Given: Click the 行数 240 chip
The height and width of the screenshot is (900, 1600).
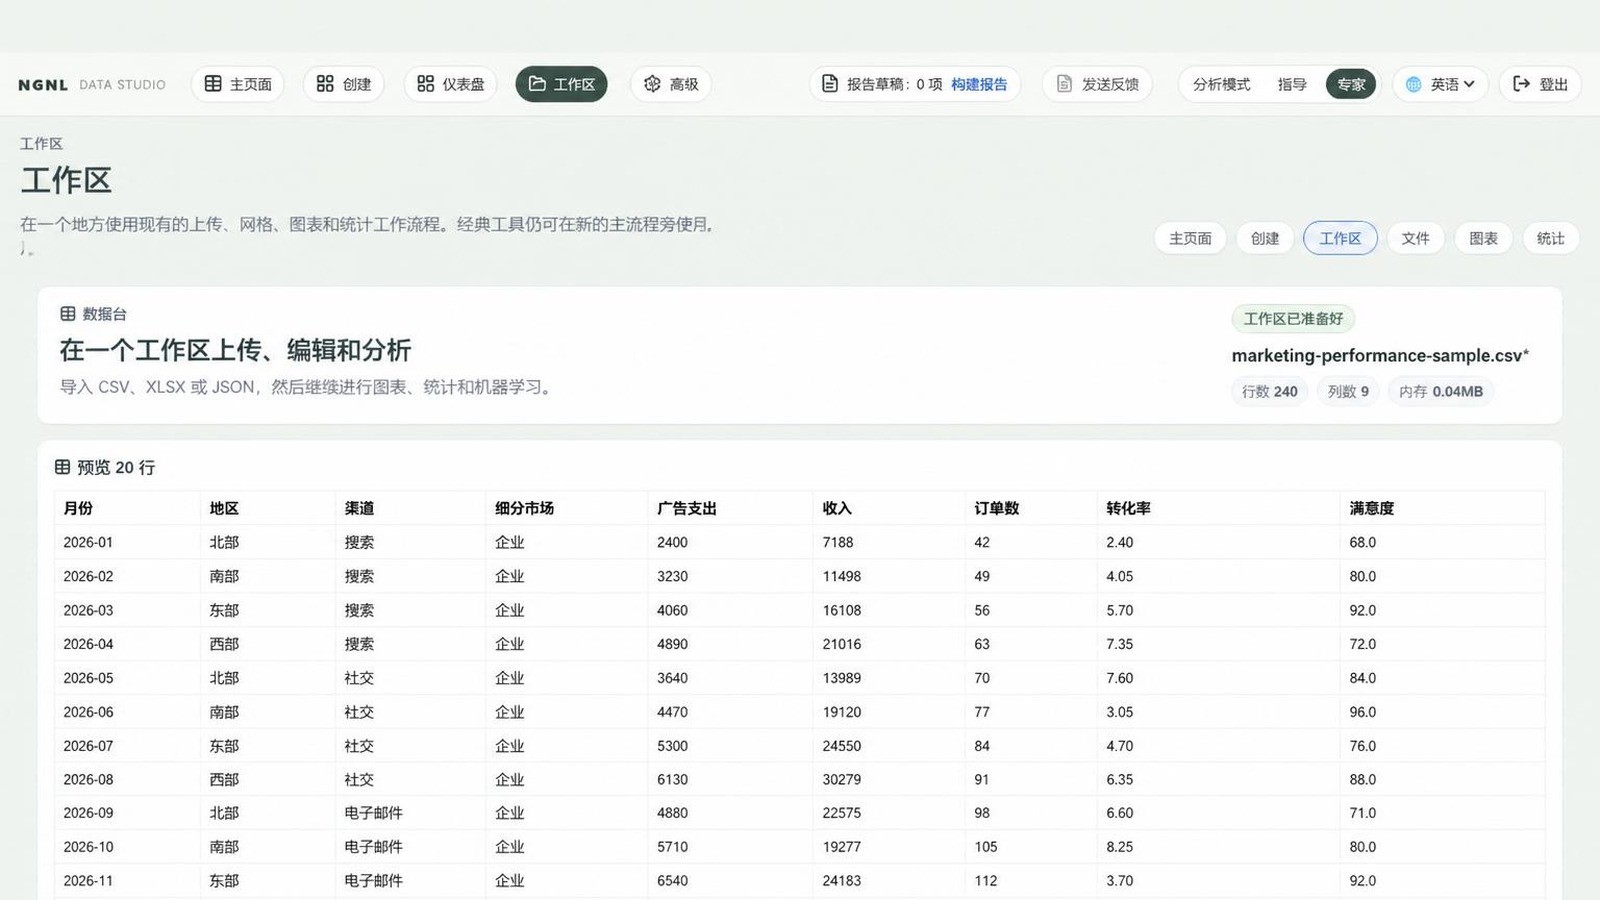Looking at the screenshot, I should coord(1270,391).
